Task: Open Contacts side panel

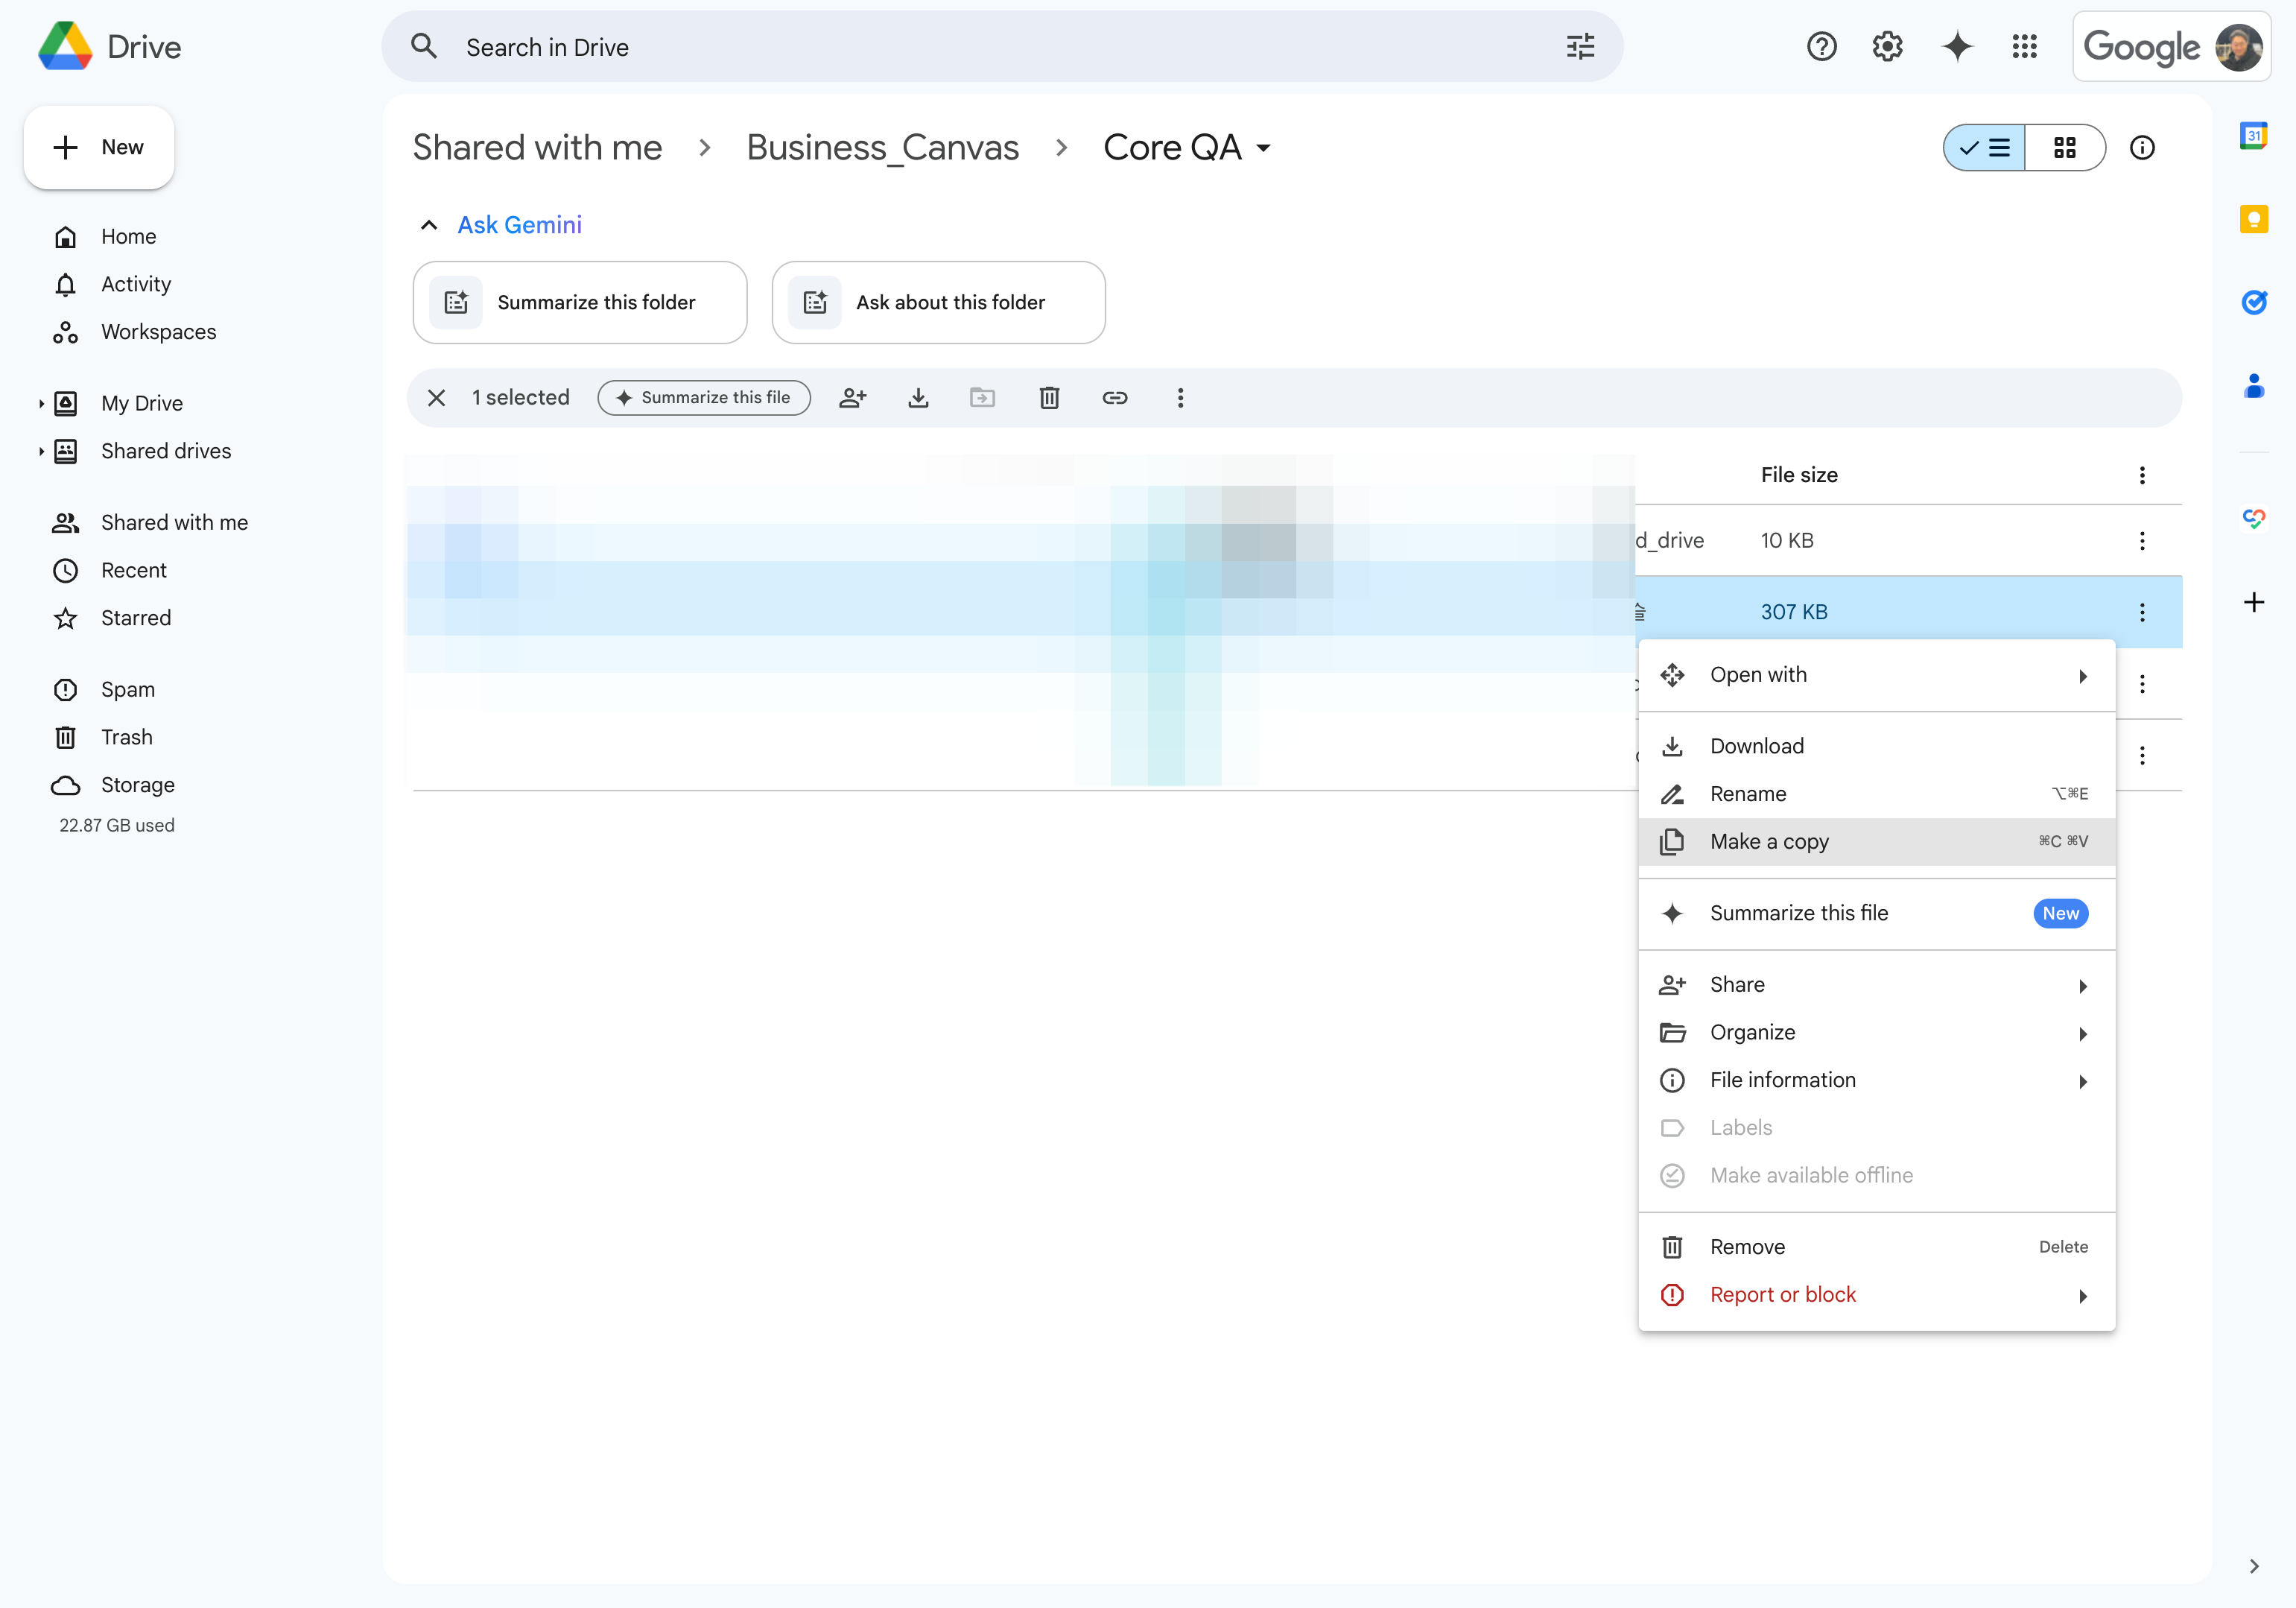Action: pos(2253,385)
